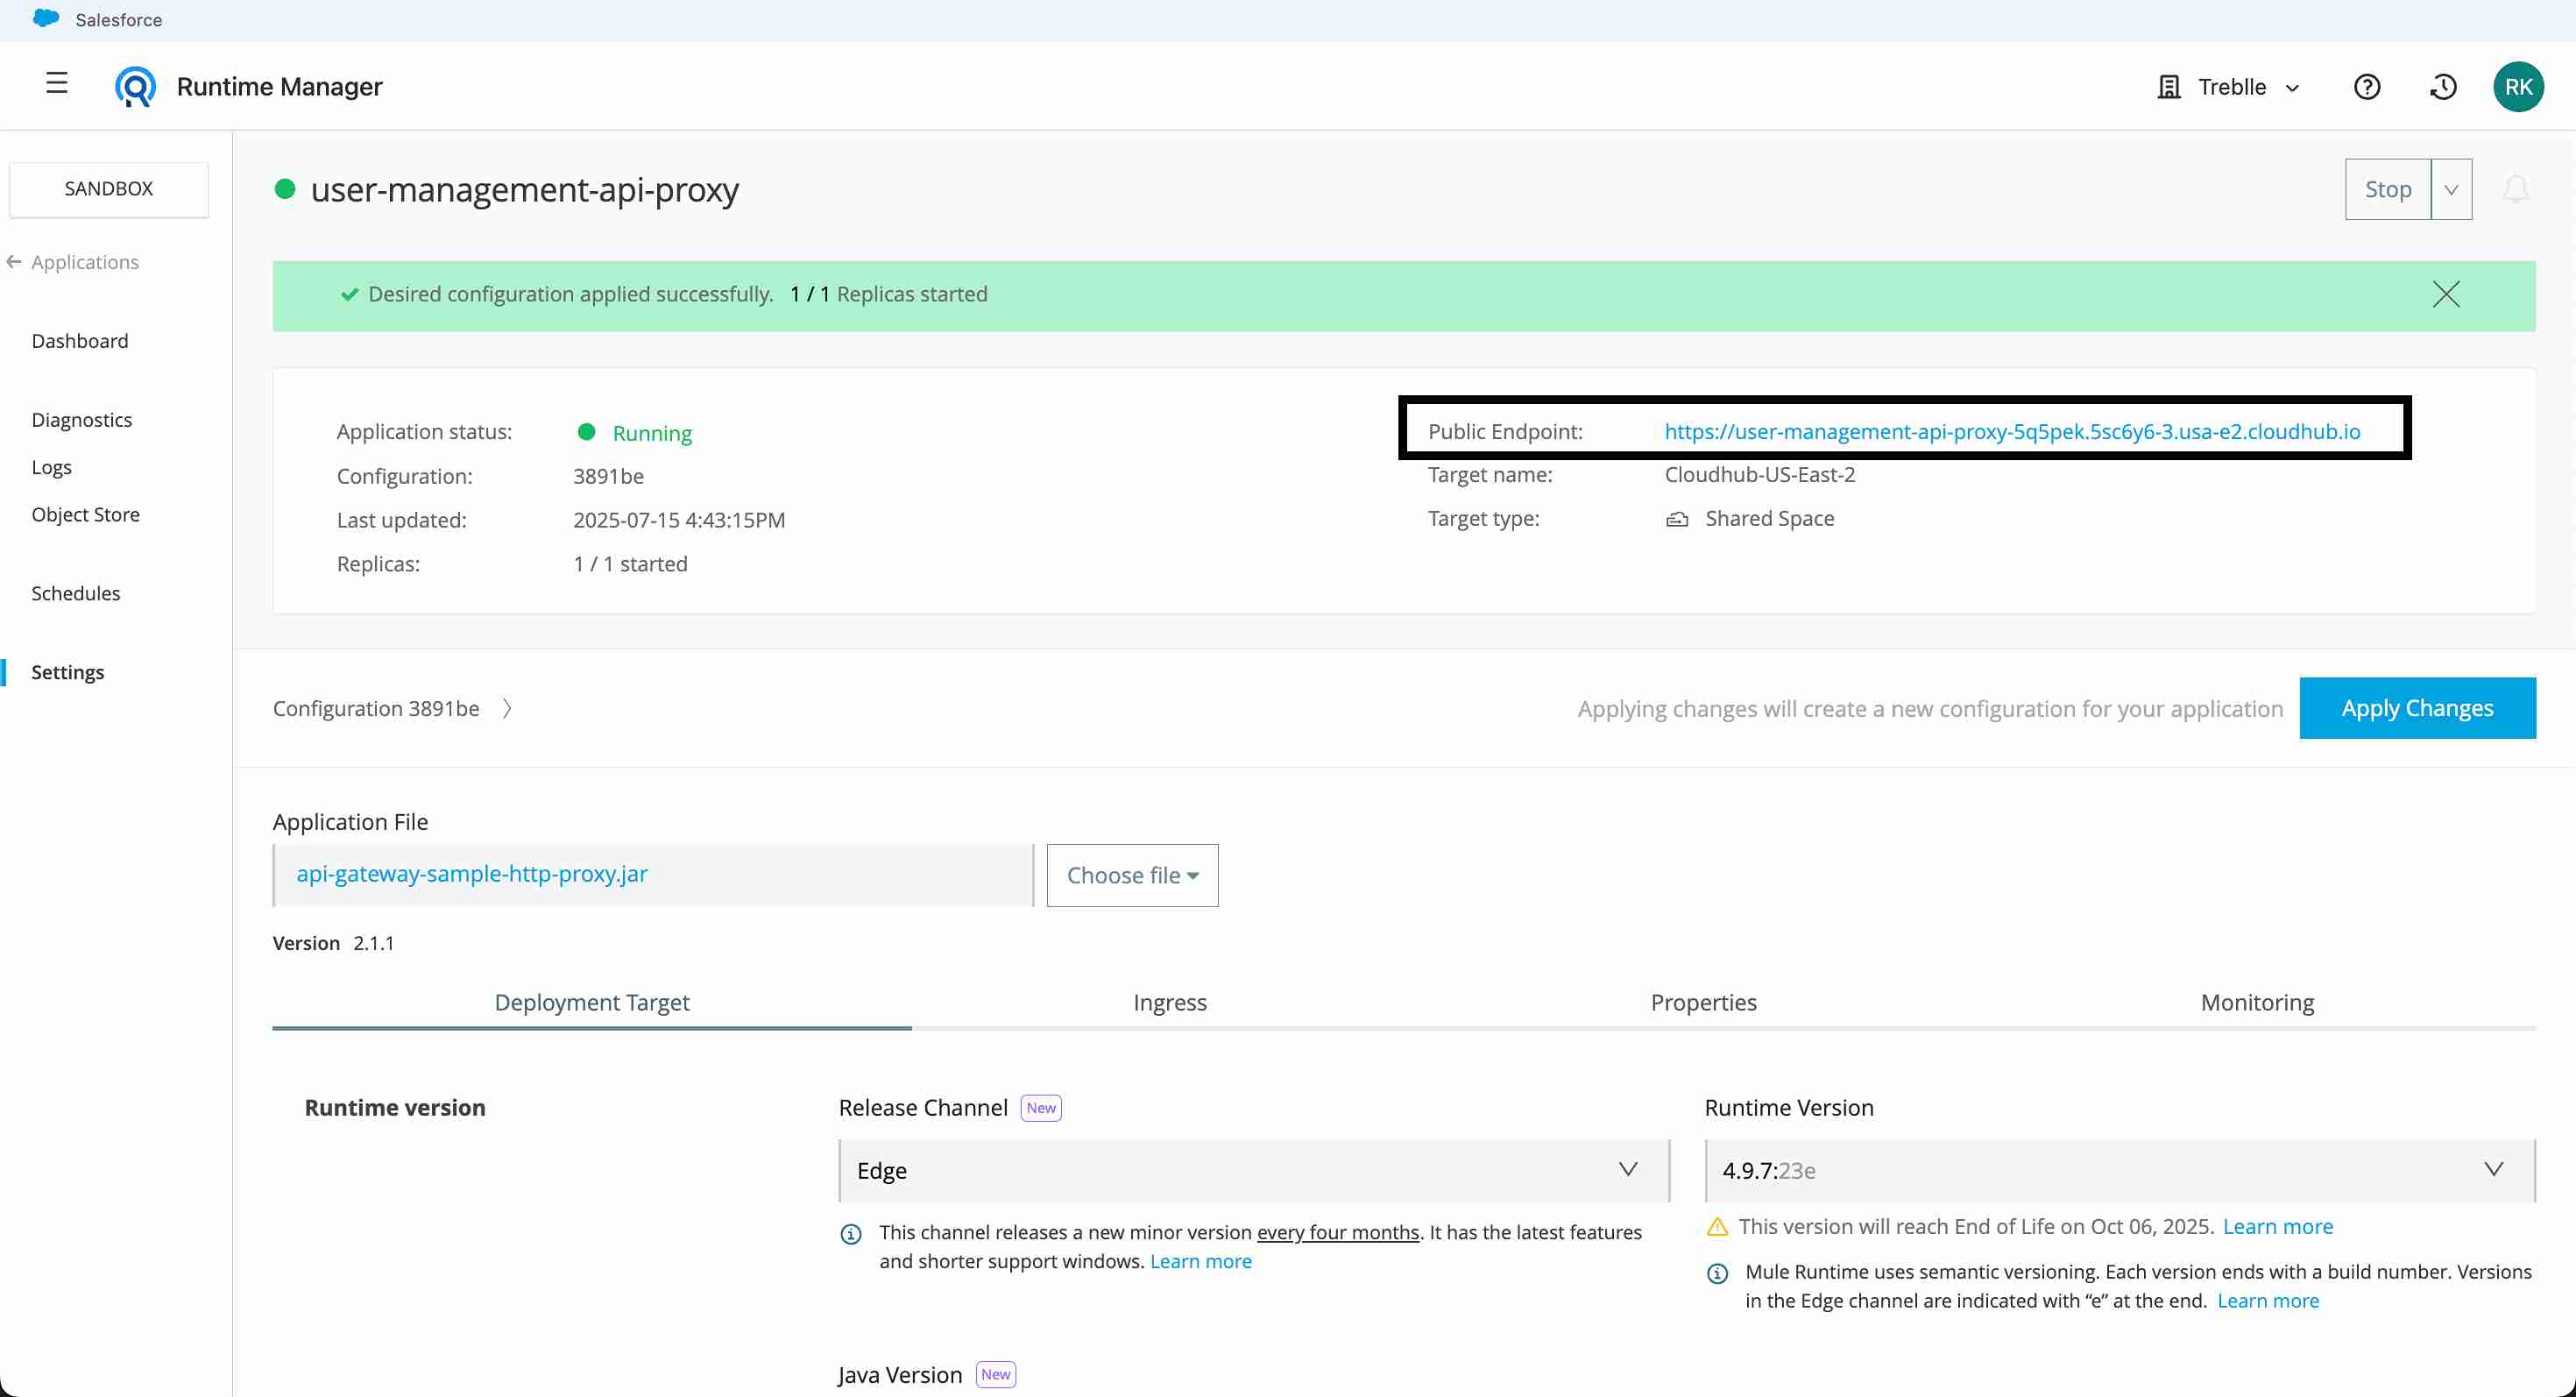Switch to the Deployment Target tab

click(592, 1002)
